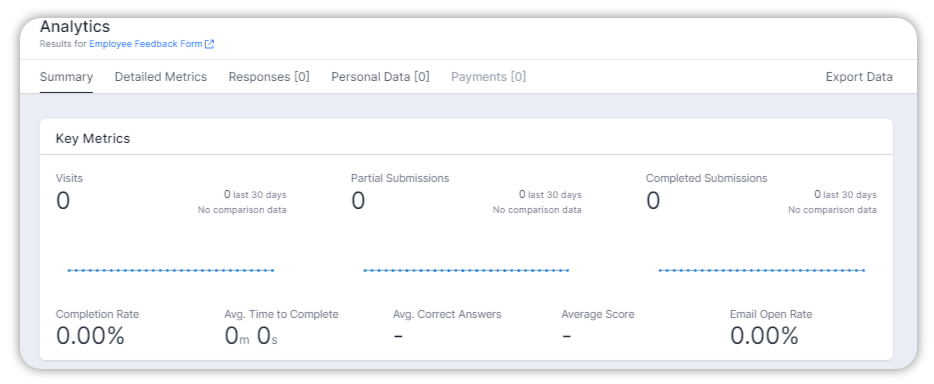Open the Employee Feedback Form link
934x384 pixels.
(146, 43)
